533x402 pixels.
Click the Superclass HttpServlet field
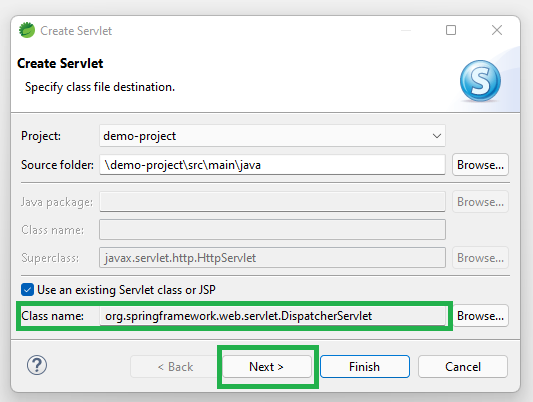tap(272, 258)
